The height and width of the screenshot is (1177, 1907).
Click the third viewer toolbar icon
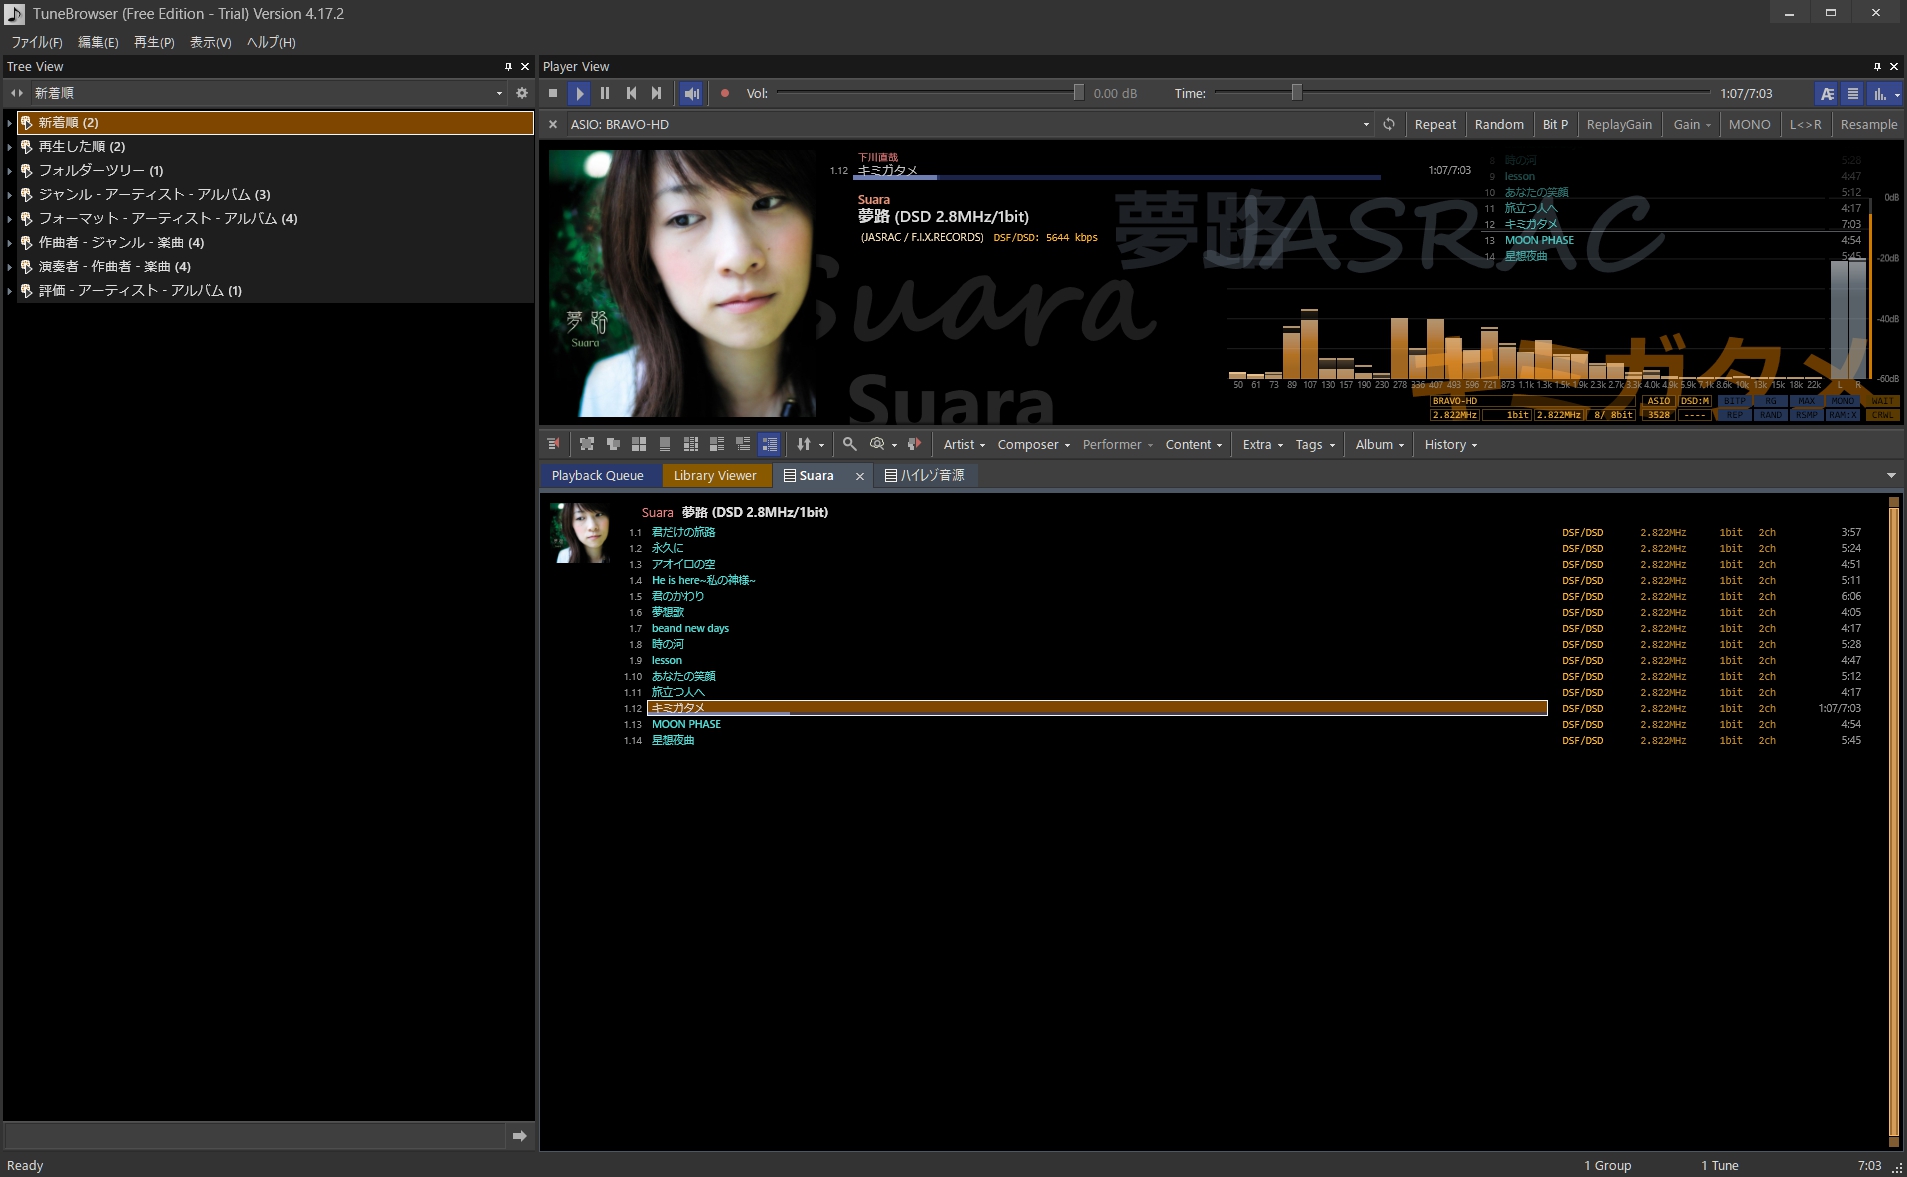[x=613, y=444]
